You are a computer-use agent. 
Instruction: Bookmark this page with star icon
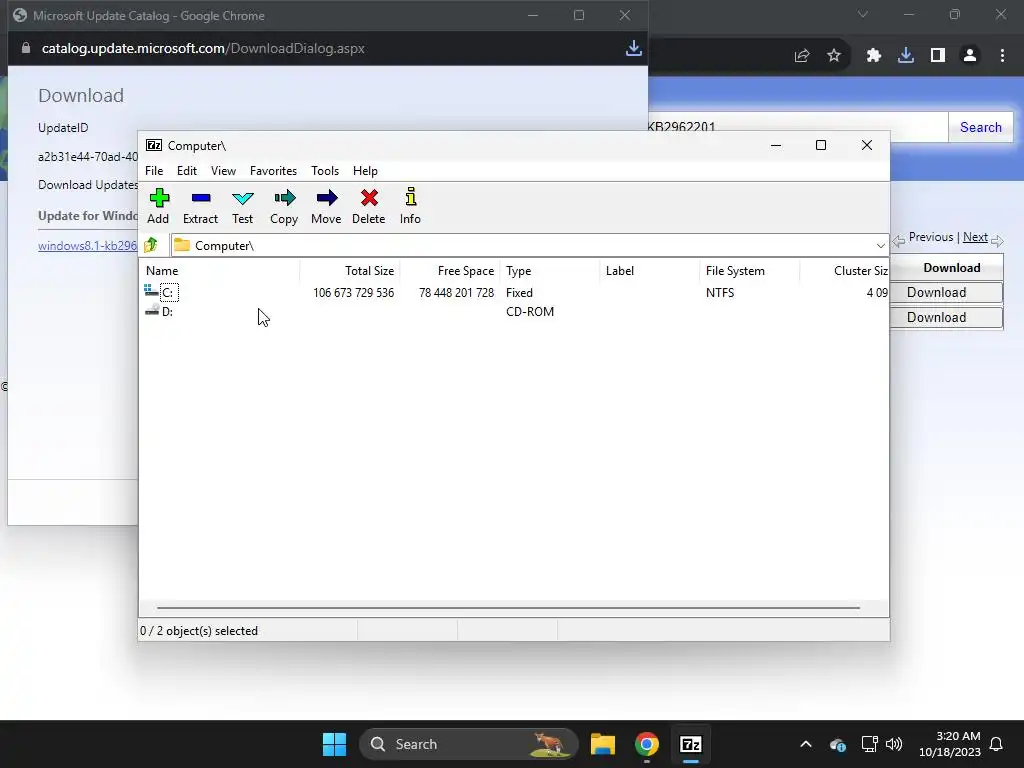tap(833, 56)
